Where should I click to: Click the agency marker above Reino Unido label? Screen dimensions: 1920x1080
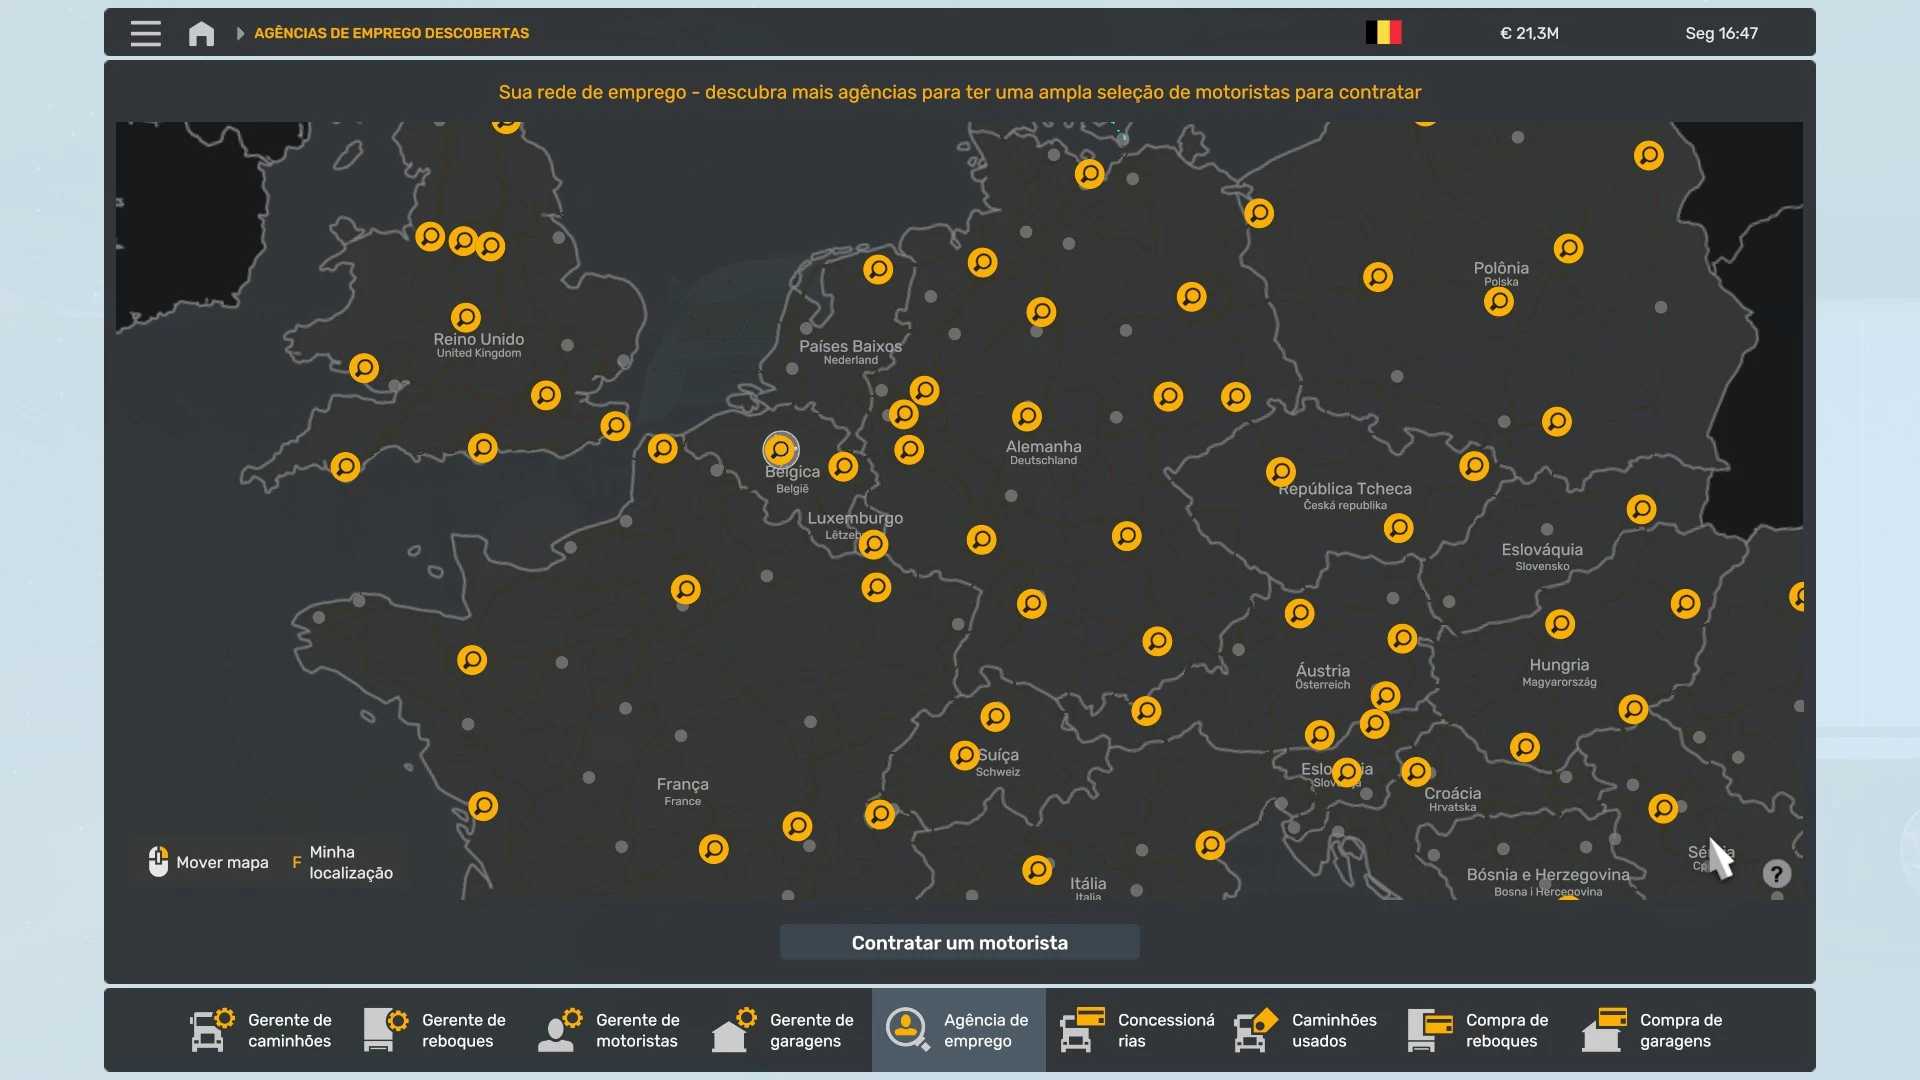[x=466, y=318]
